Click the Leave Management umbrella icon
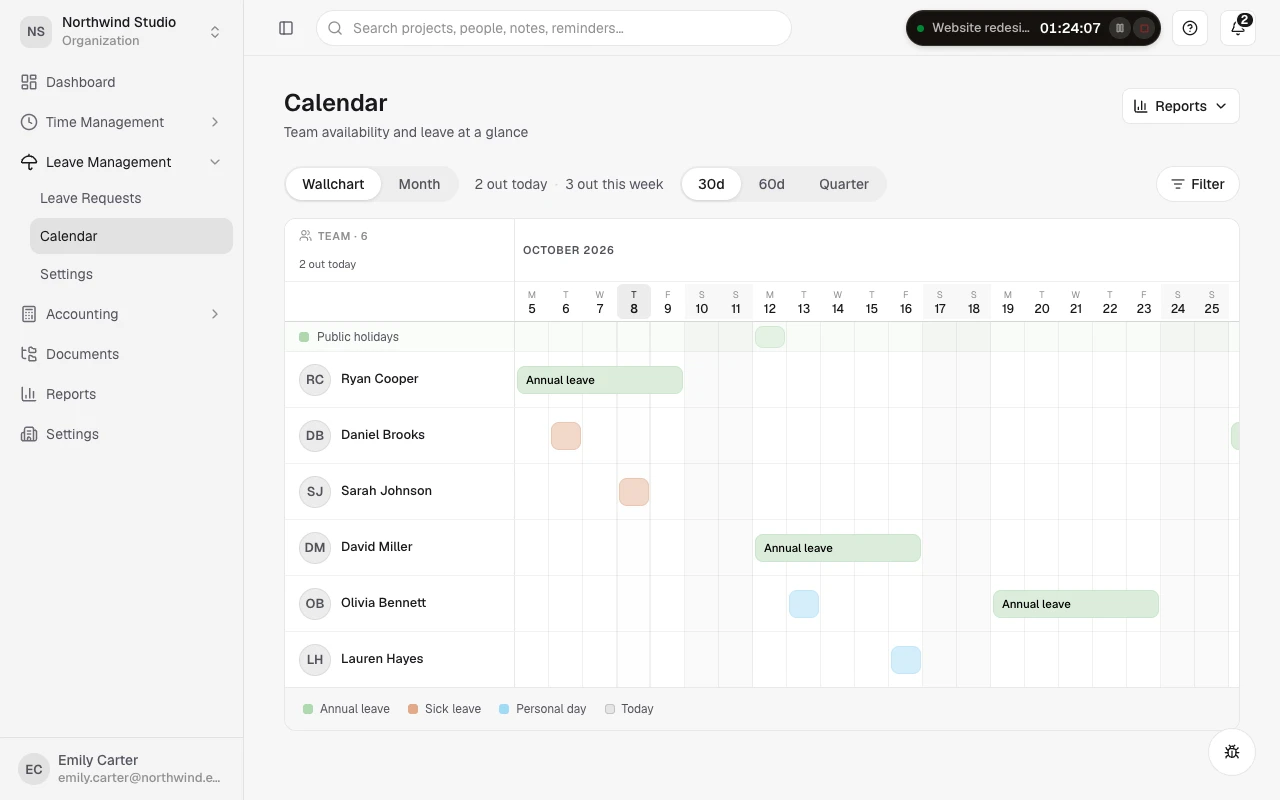1280x800 pixels. click(x=29, y=162)
